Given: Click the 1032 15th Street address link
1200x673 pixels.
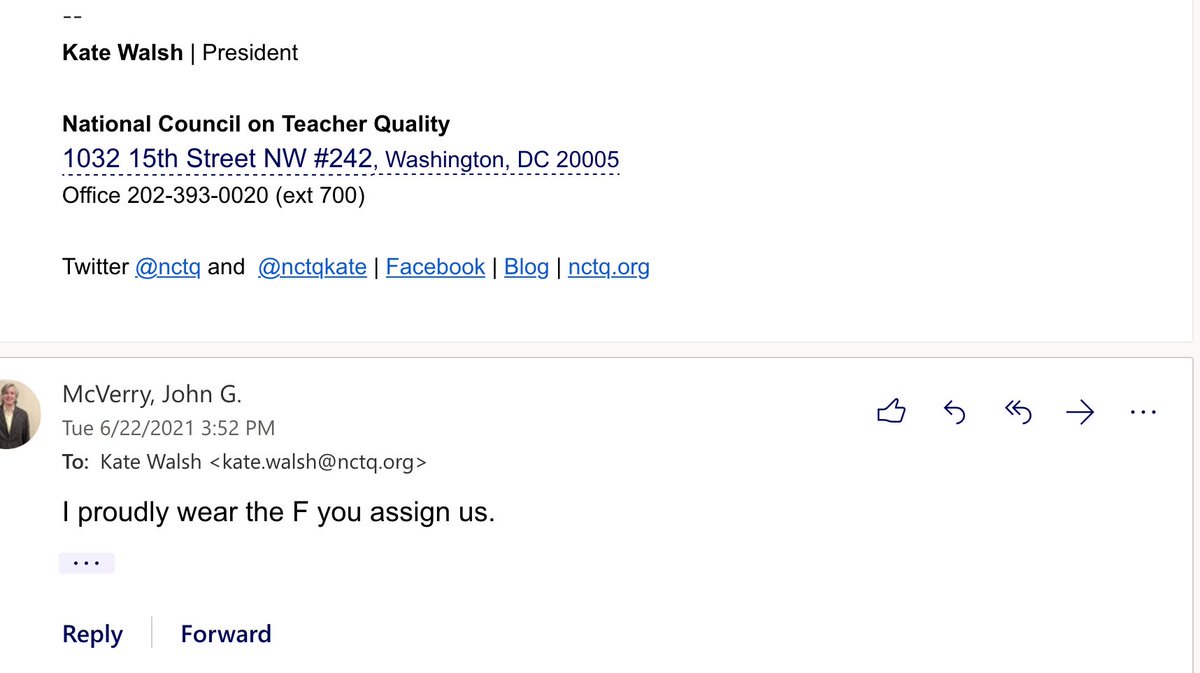Looking at the screenshot, I should pyautogui.click(x=218, y=159).
